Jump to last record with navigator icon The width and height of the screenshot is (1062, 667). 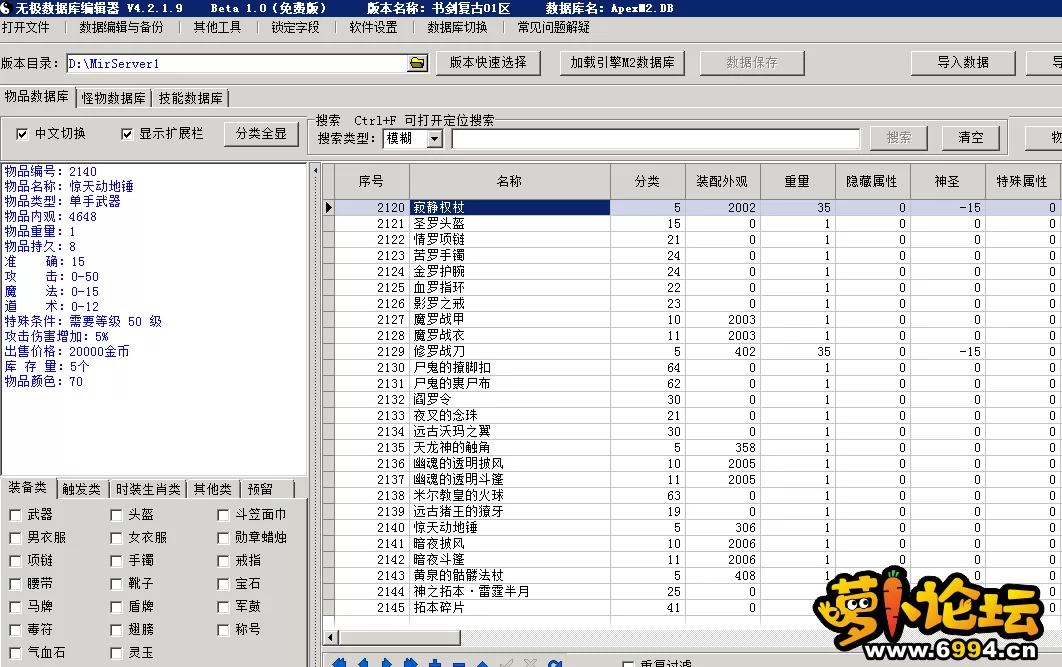[410, 663]
